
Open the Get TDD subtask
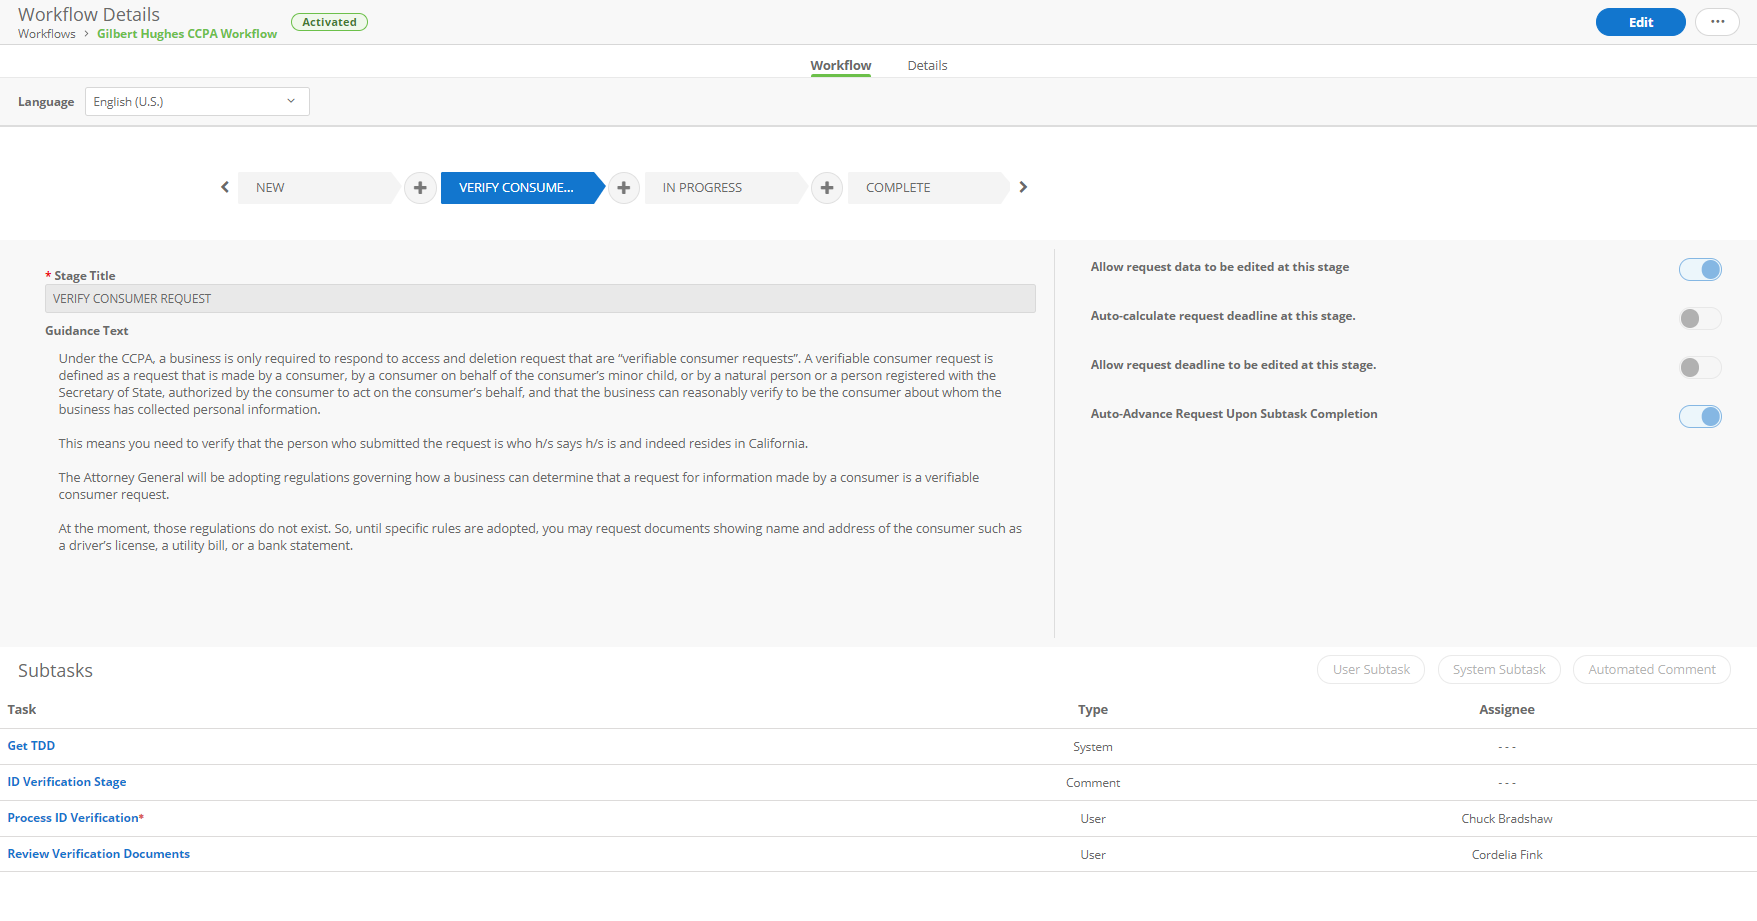point(31,745)
